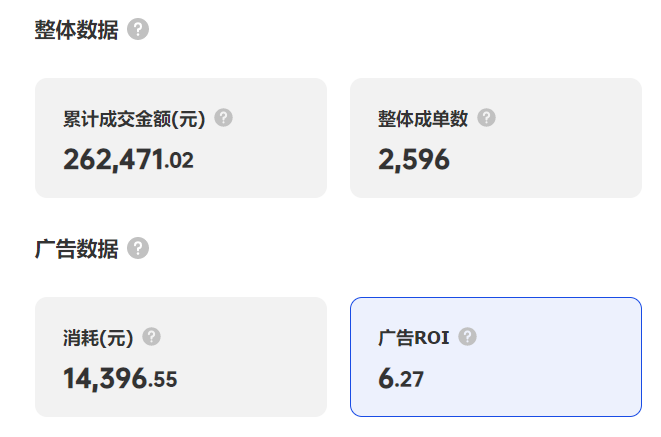Click the 广告ROI label text
This screenshot has height=437, width=661.
pyautogui.click(x=413, y=338)
